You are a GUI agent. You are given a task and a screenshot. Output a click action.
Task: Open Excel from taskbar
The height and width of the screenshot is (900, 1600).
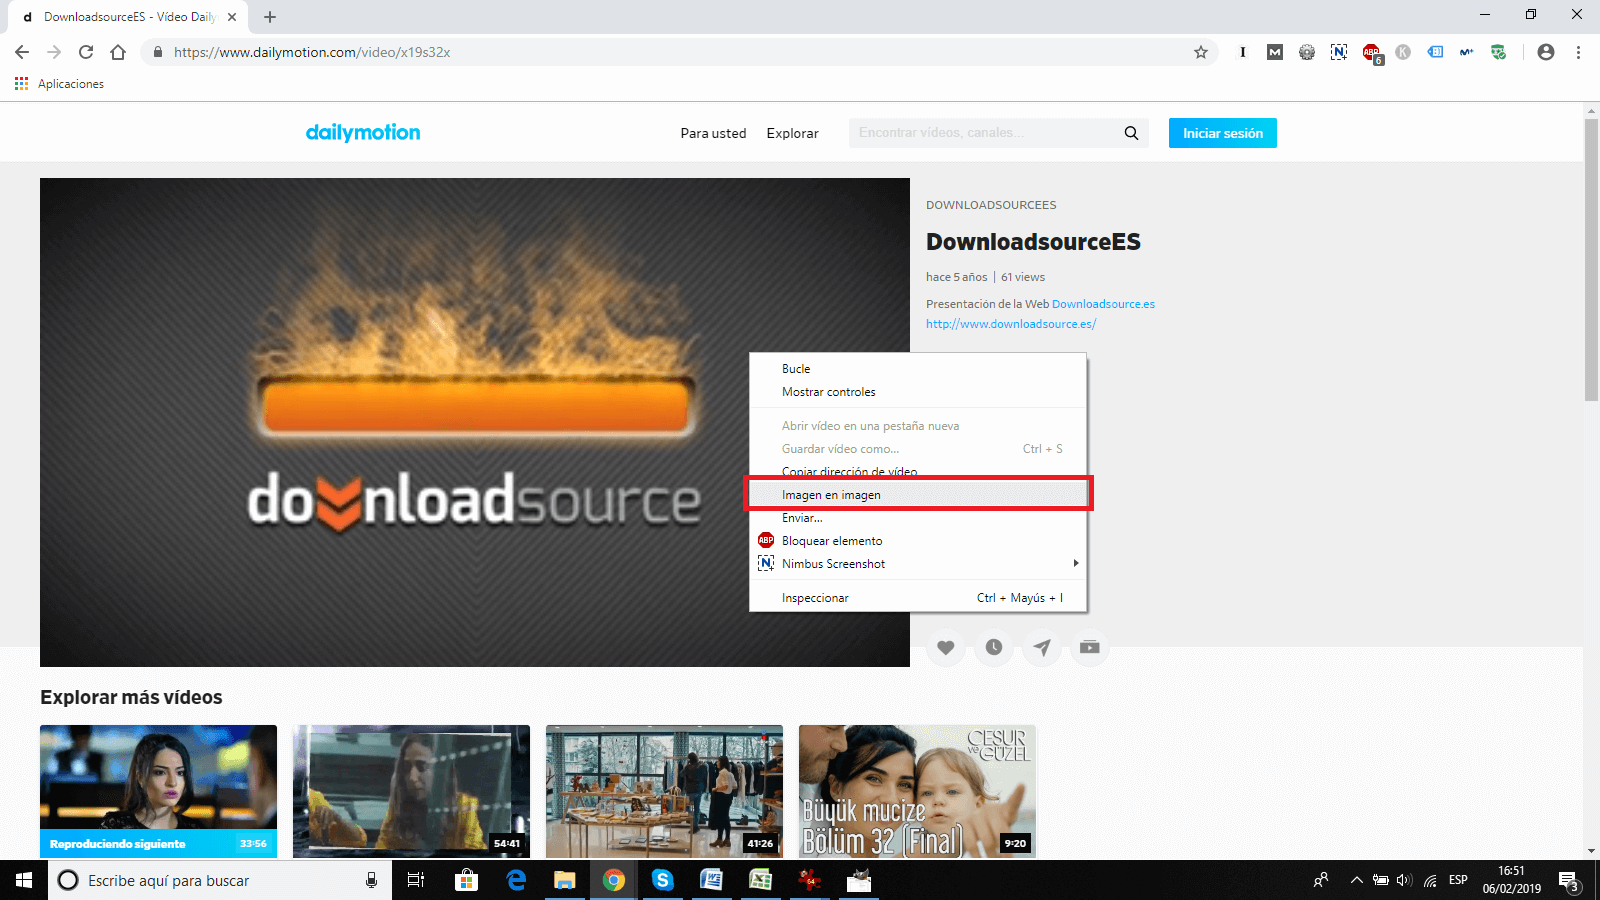point(760,880)
